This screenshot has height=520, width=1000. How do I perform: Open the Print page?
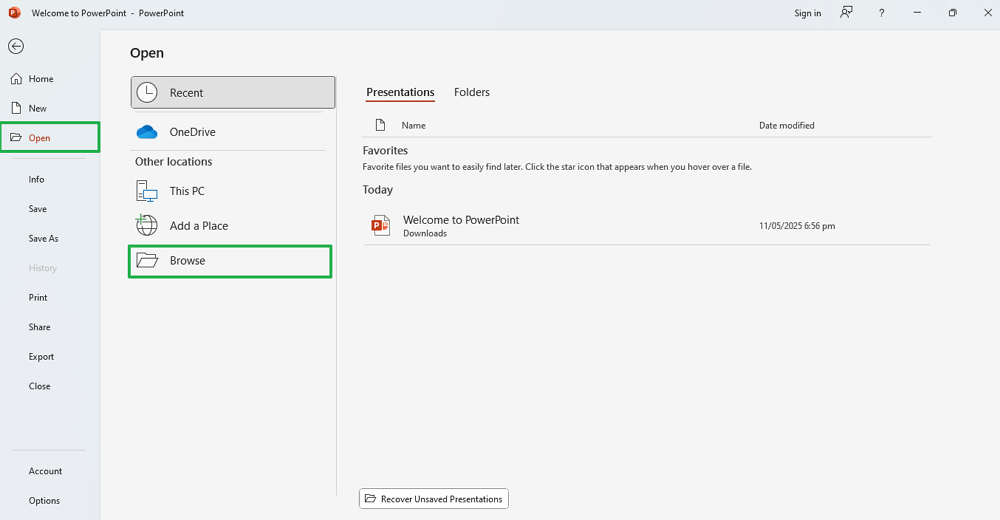pos(38,297)
